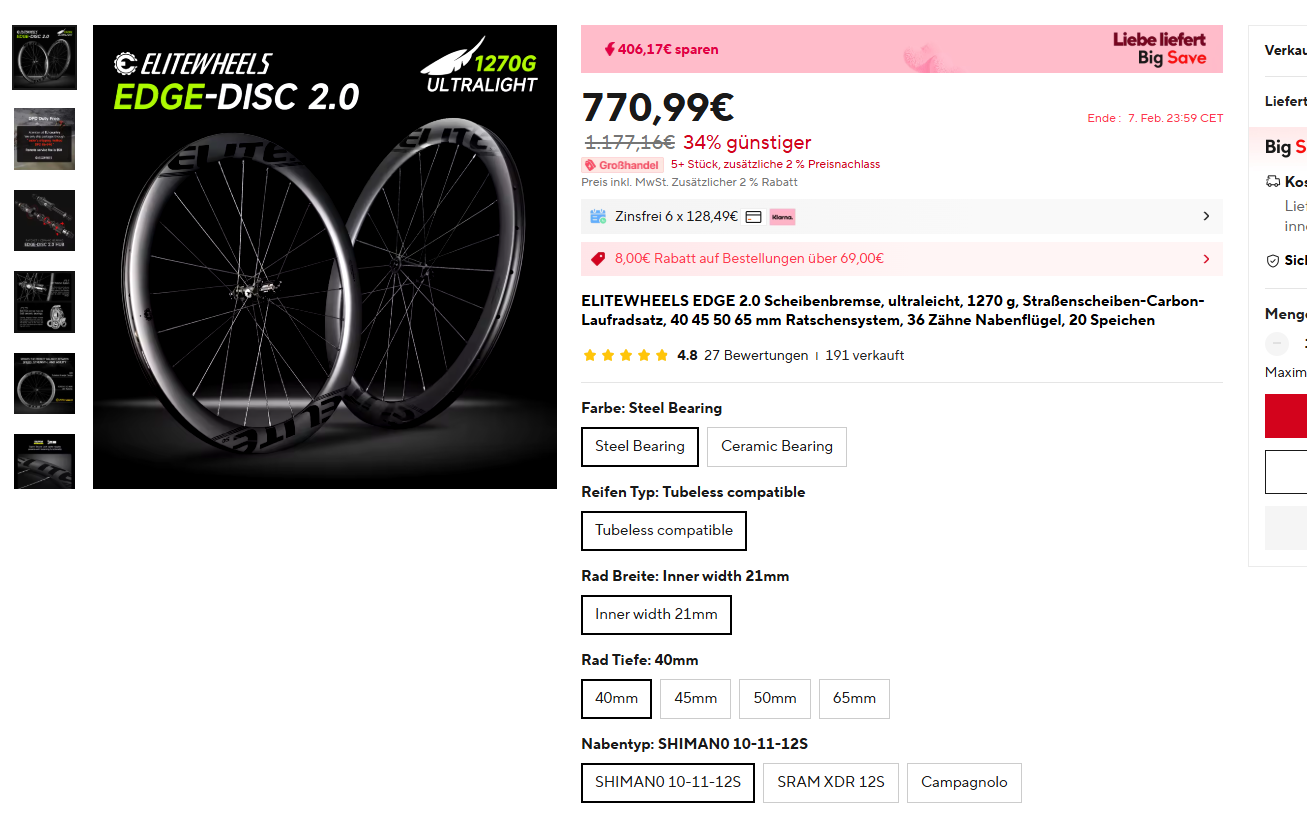
Task: Show the last thumbnail in the gallery
Action: [44, 462]
